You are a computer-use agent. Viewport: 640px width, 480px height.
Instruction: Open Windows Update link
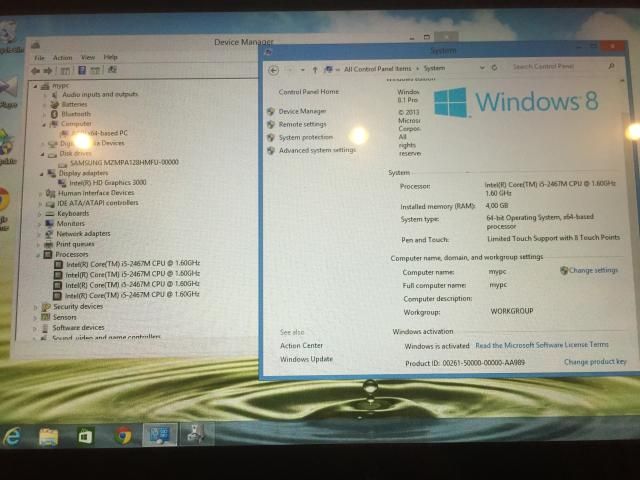(306, 359)
